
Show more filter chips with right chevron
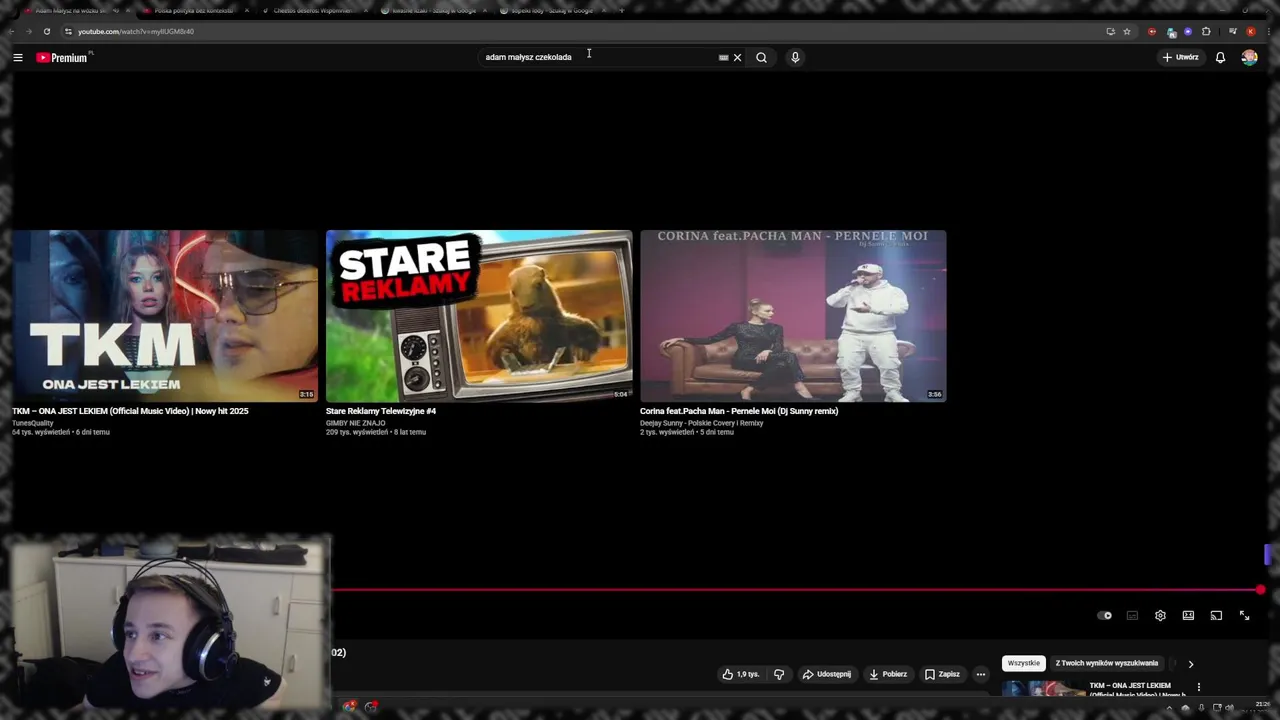coord(1190,664)
